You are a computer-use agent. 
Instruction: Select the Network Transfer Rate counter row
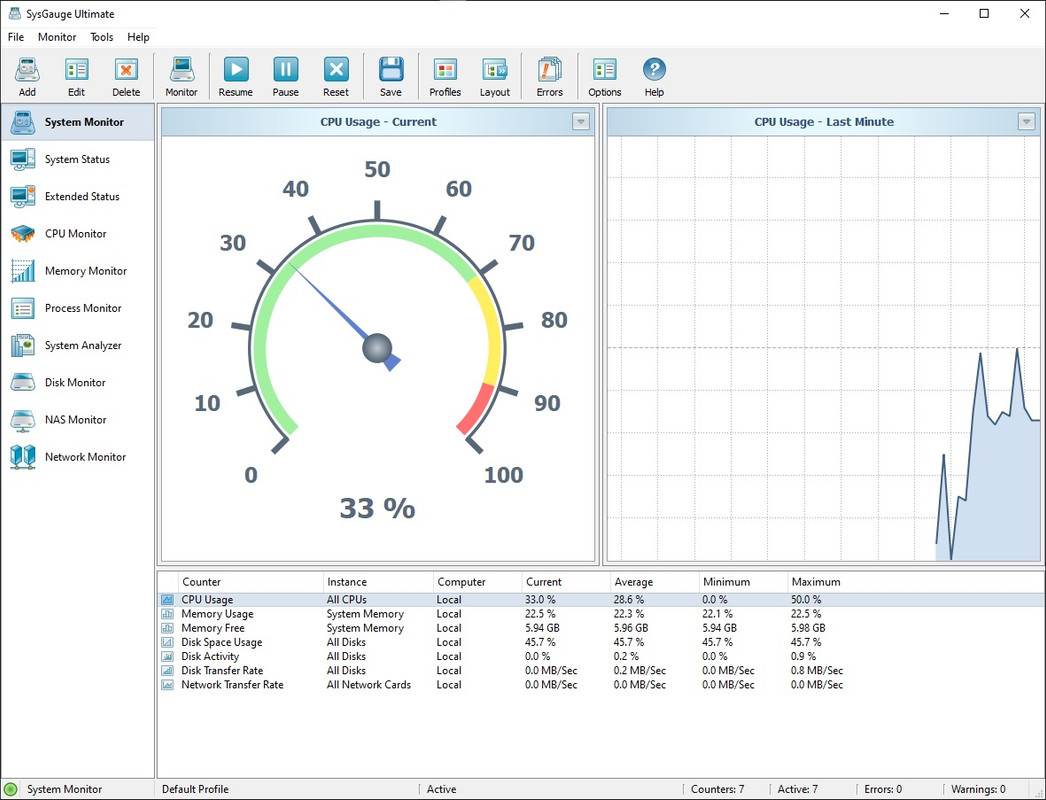(x=601, y=685)
